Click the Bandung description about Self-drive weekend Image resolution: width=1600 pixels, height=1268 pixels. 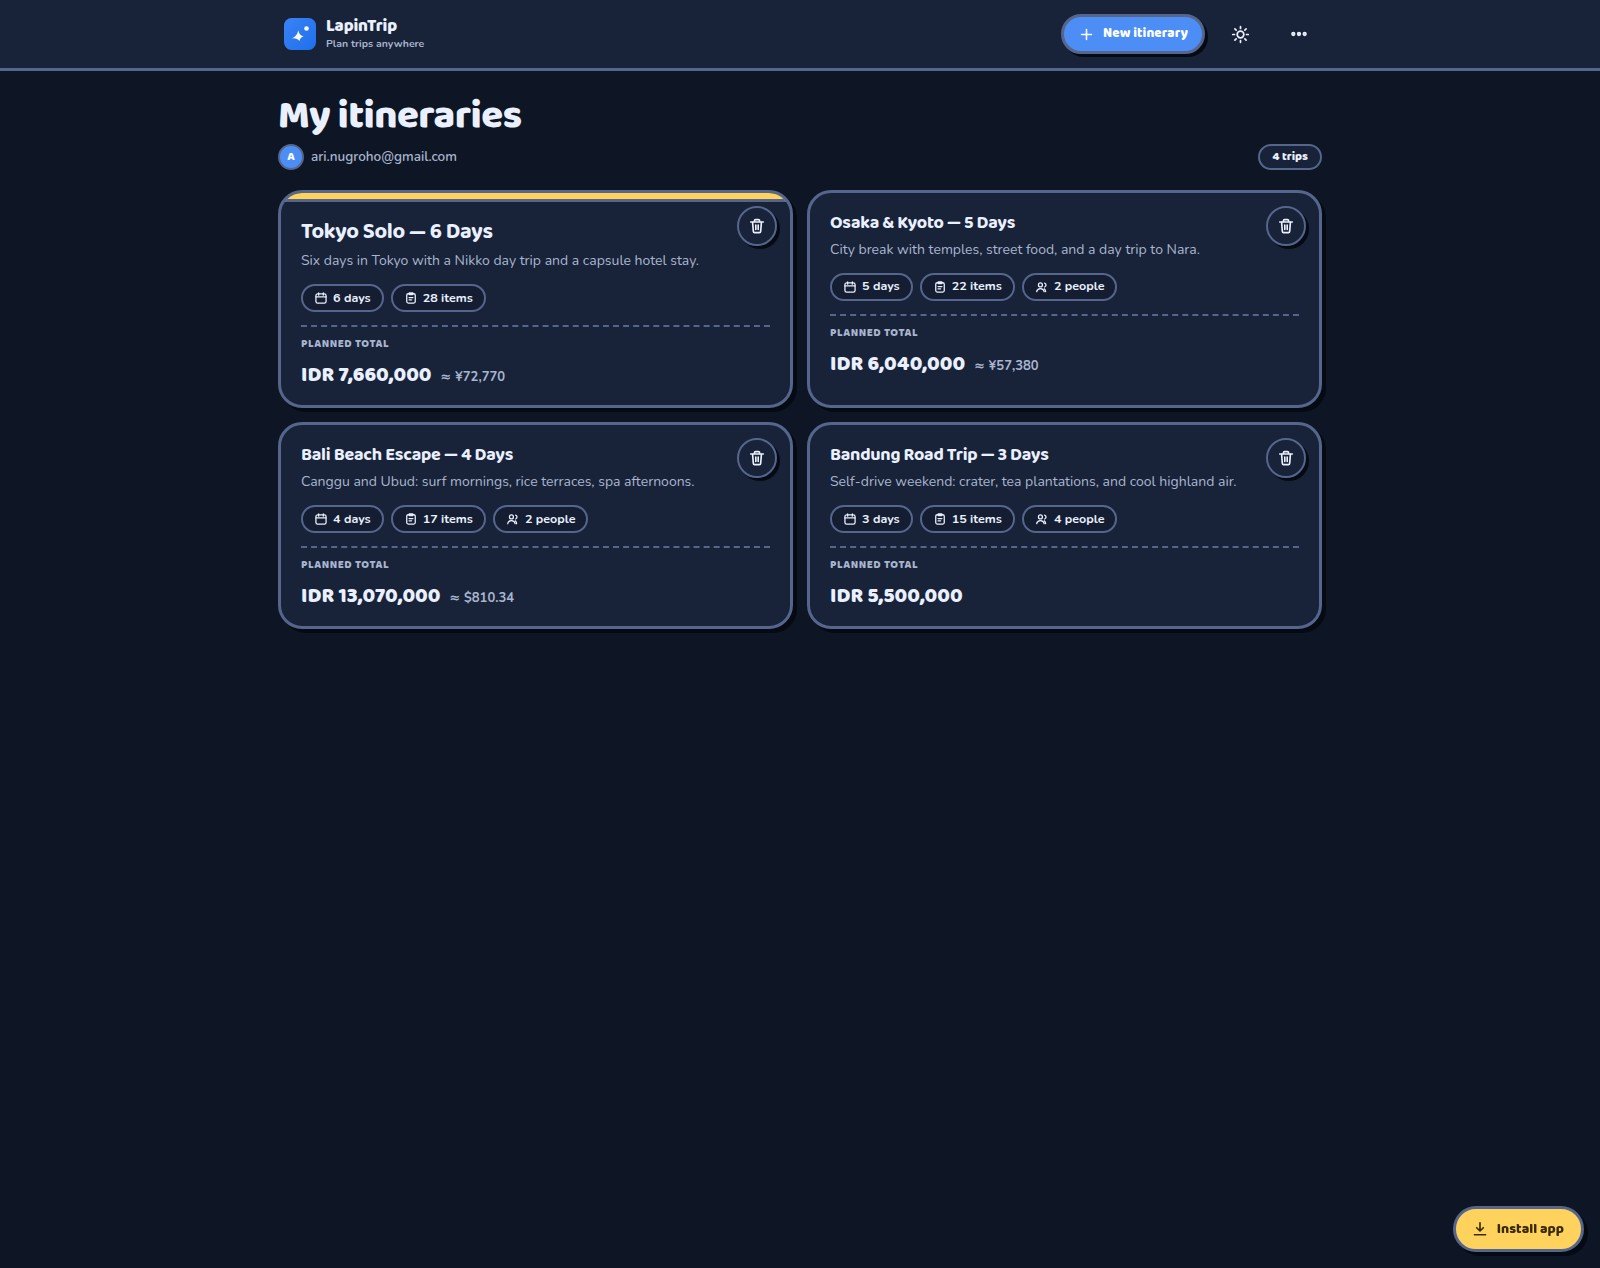click(1033, 482)
